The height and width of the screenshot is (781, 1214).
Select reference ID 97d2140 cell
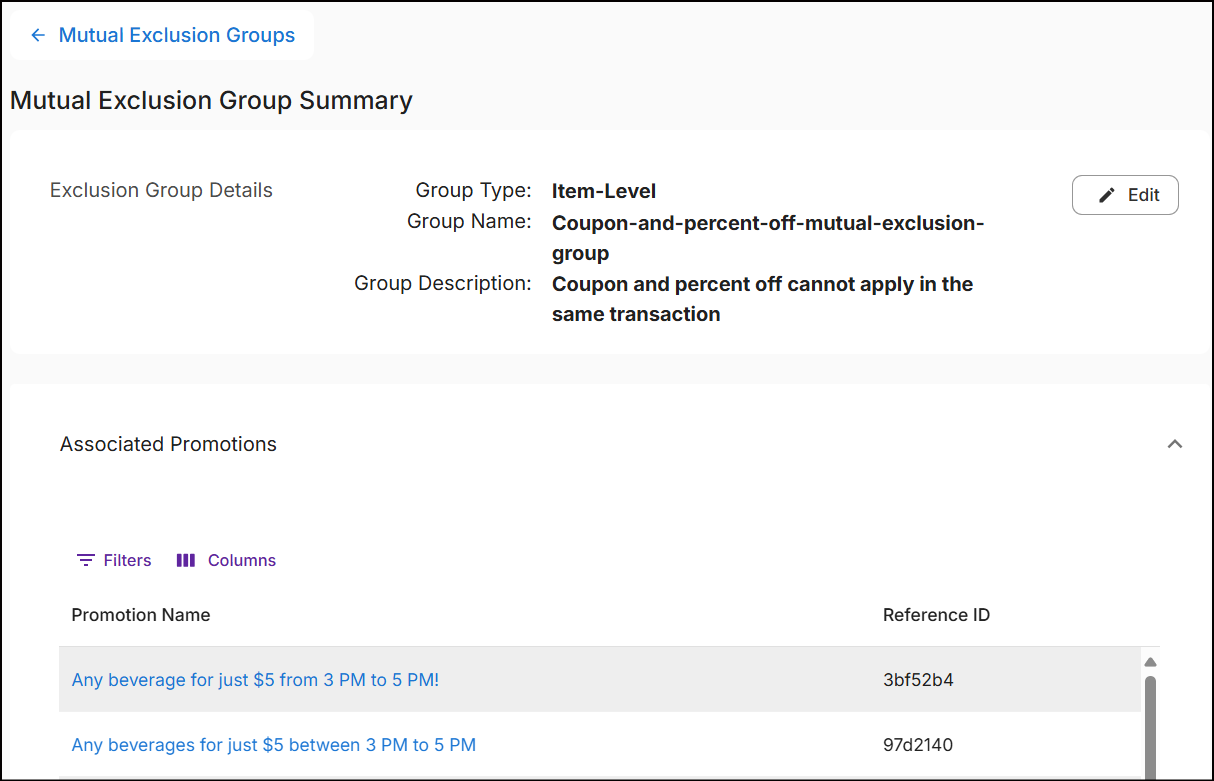click(918, 745)
